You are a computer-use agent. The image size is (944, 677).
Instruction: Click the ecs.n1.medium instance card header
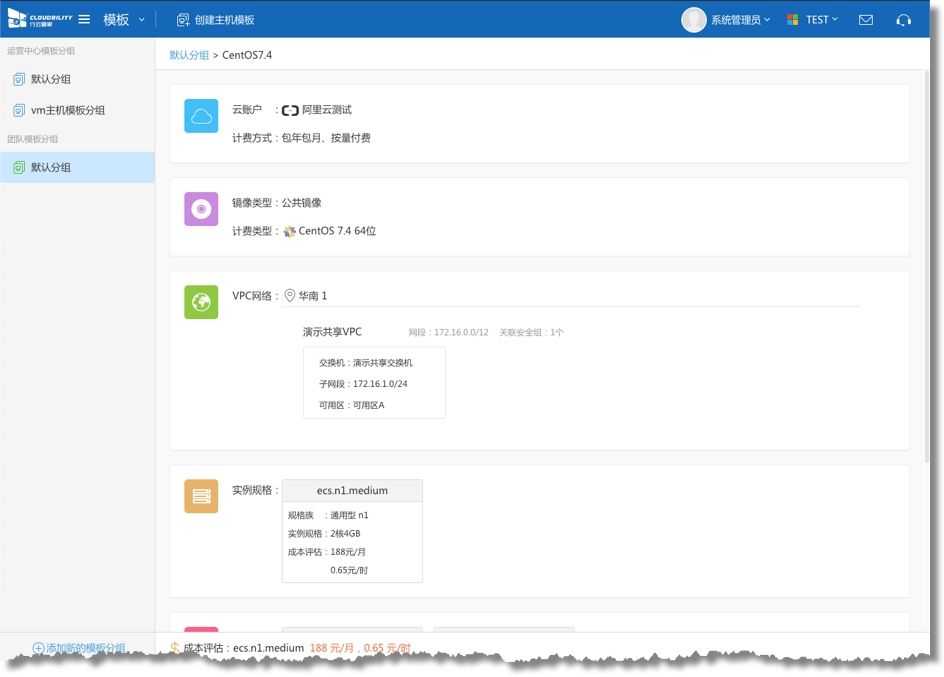352,490
